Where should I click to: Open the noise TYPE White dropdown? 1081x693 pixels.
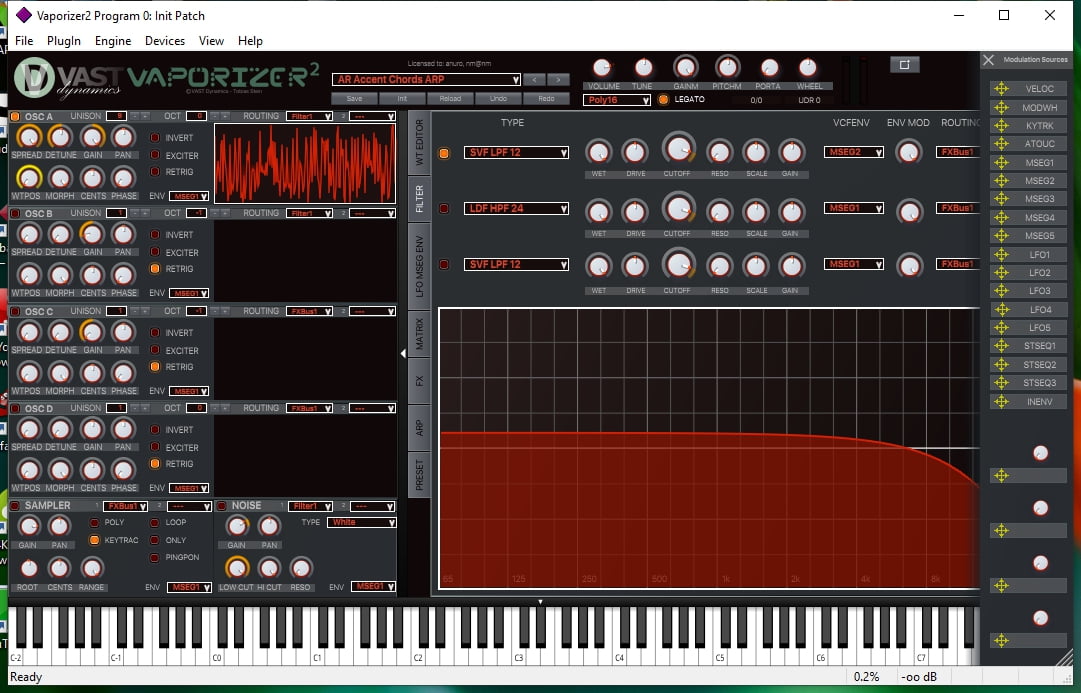(361, 523)
